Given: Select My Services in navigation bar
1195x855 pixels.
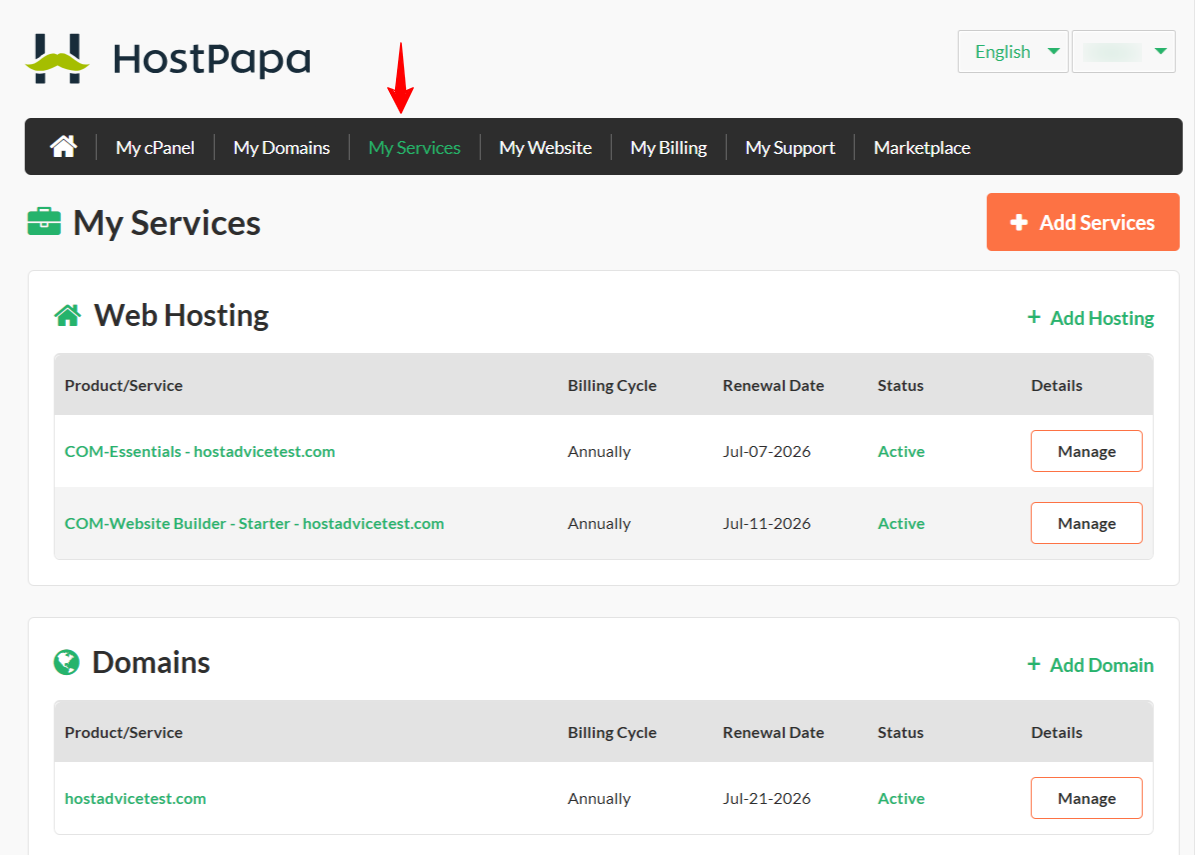Looking at the screenshot, I should pyautogui.click(x=415, y=148).
